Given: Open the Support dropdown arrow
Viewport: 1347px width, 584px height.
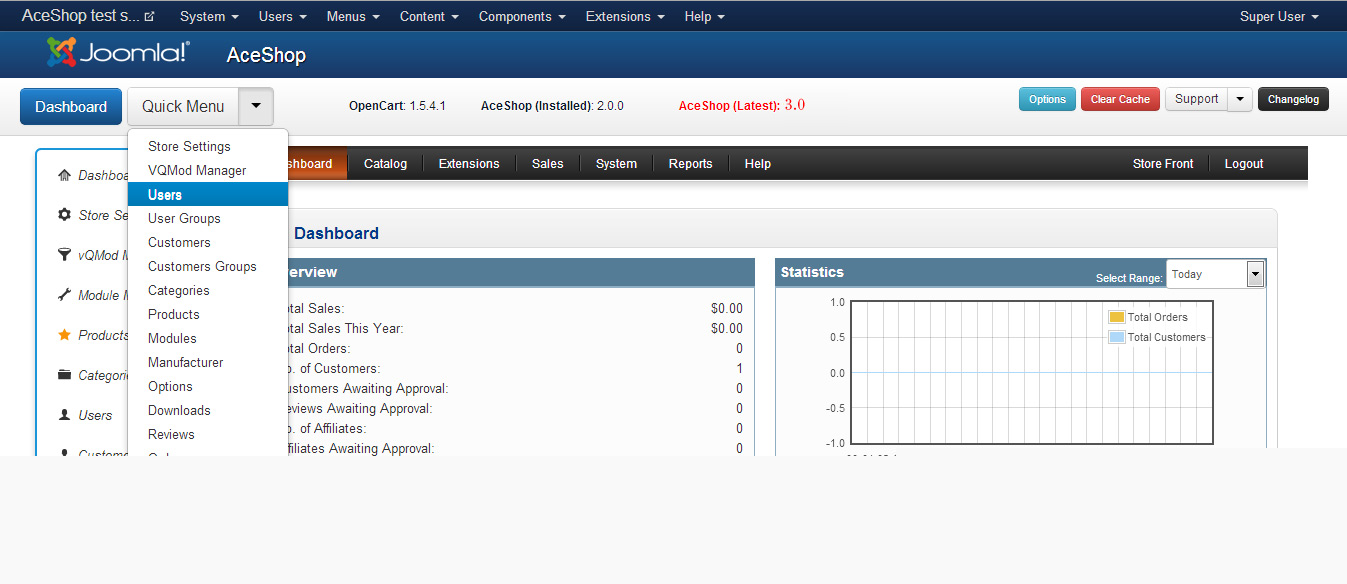Looking at the screenshot, I should pyautogui.click(x=1240, y=99).
